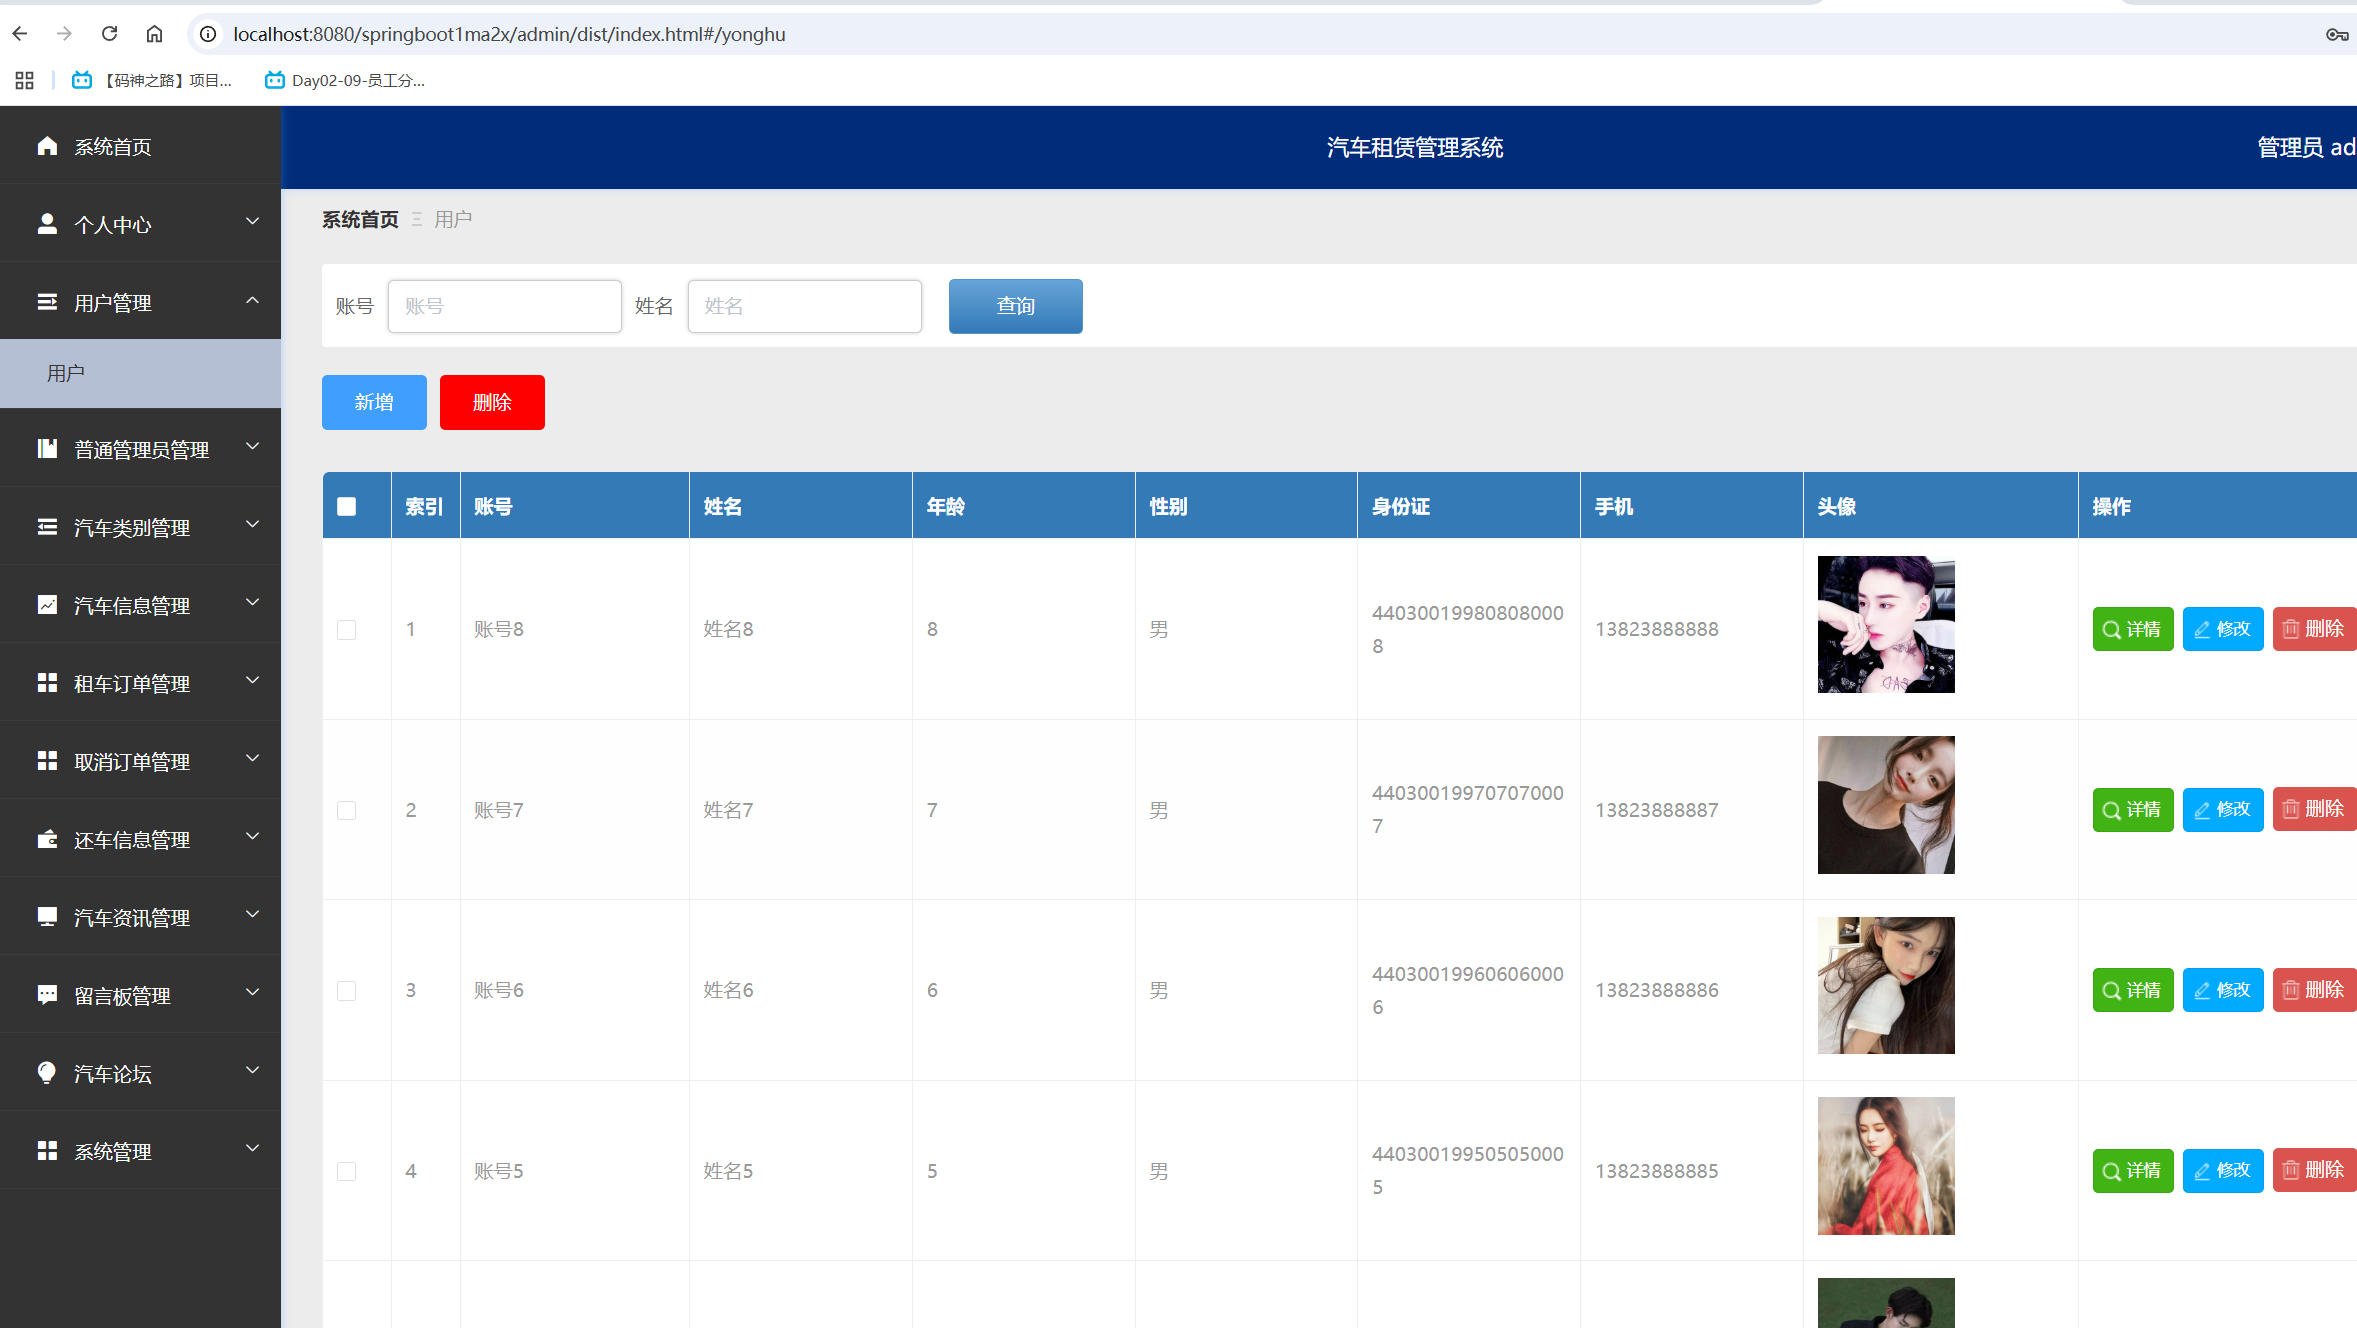This screenshot has height=1328, width=2357.
Task: Open the 【码神之路】项目 bookmark
Action: [x=153, y=80]
